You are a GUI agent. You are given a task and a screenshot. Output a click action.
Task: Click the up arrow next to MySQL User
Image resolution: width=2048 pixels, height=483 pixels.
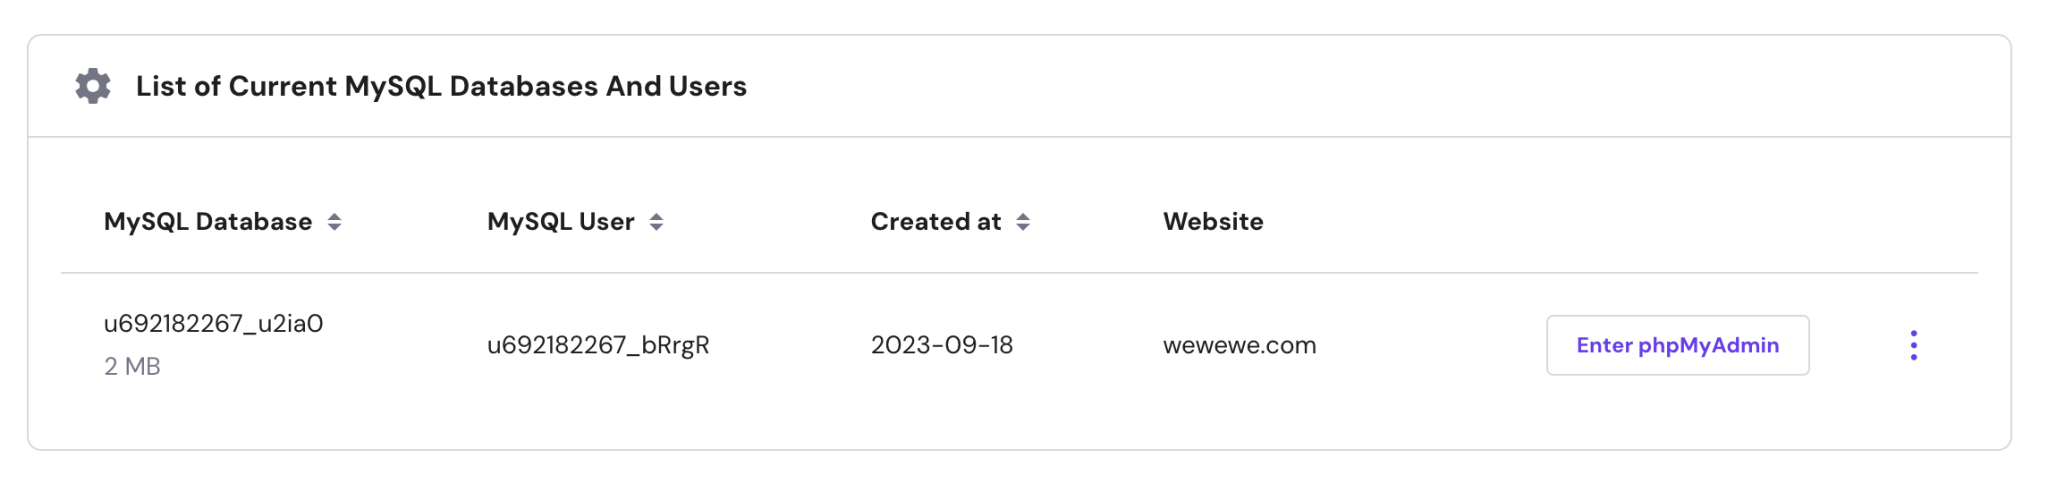[656, 216]
